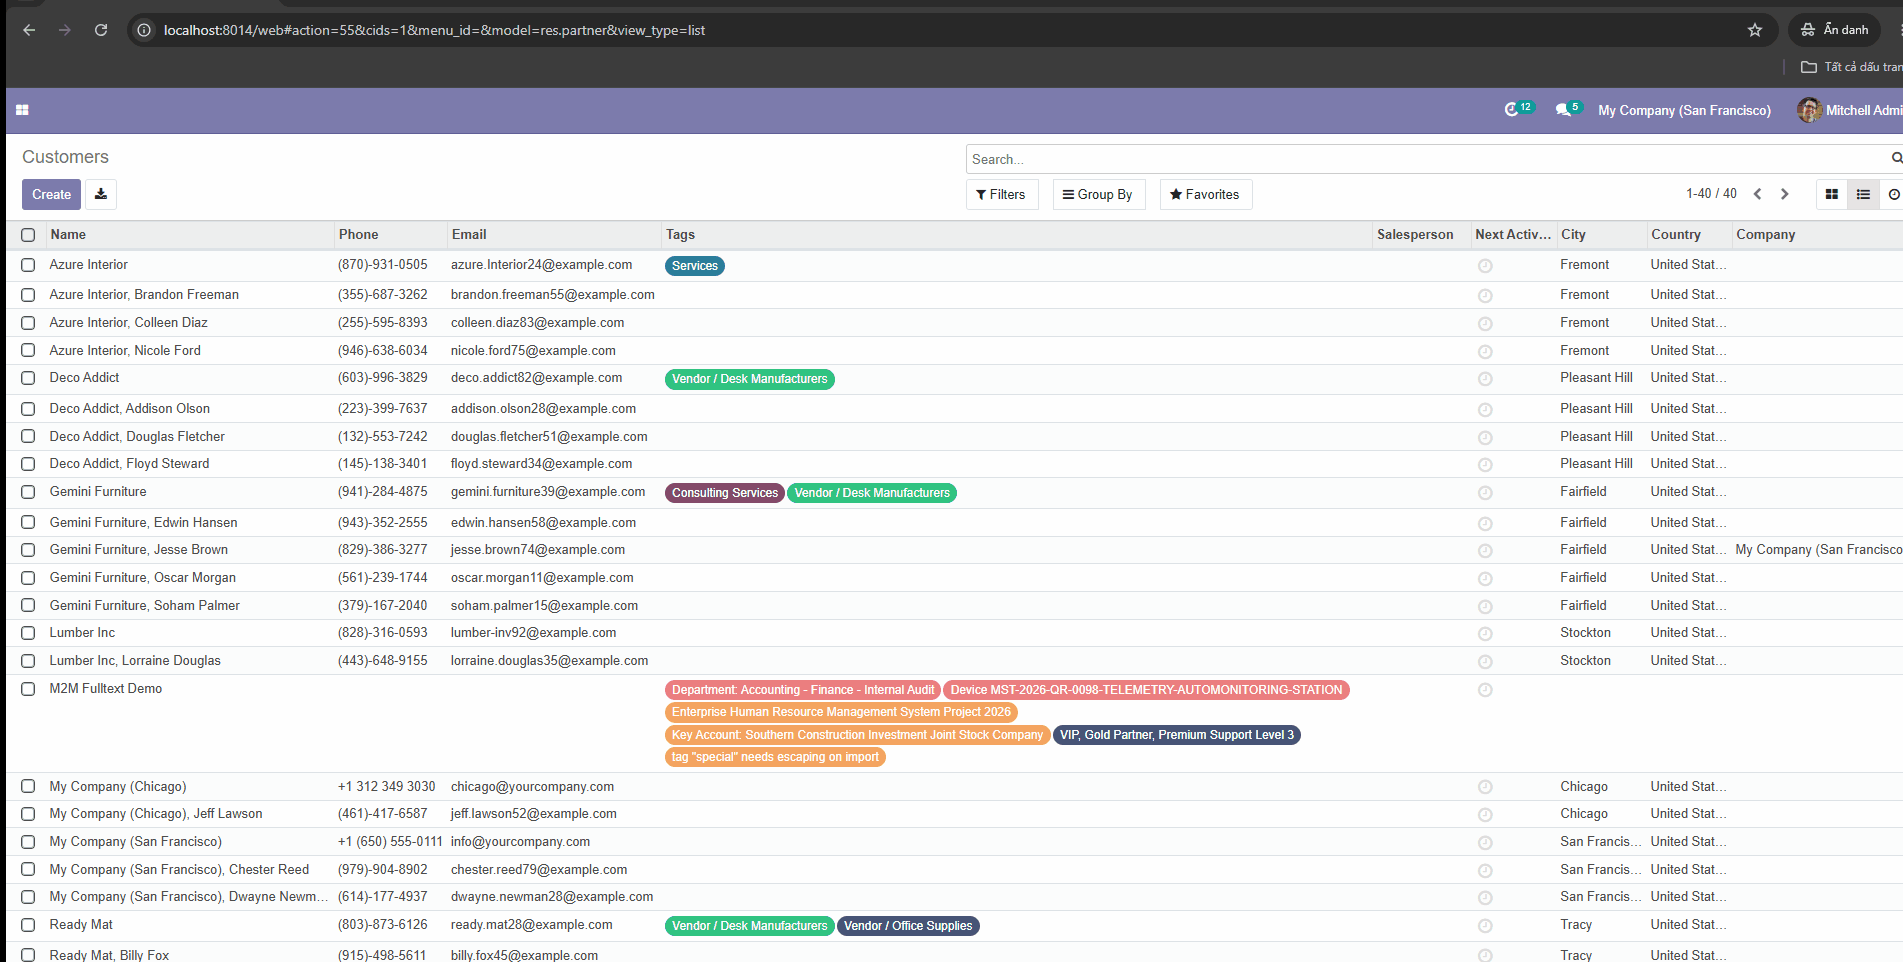Open the Odoo apps grid menu
The width and height of the screenshot is (1903, 962).
click(x=22, y=110)
